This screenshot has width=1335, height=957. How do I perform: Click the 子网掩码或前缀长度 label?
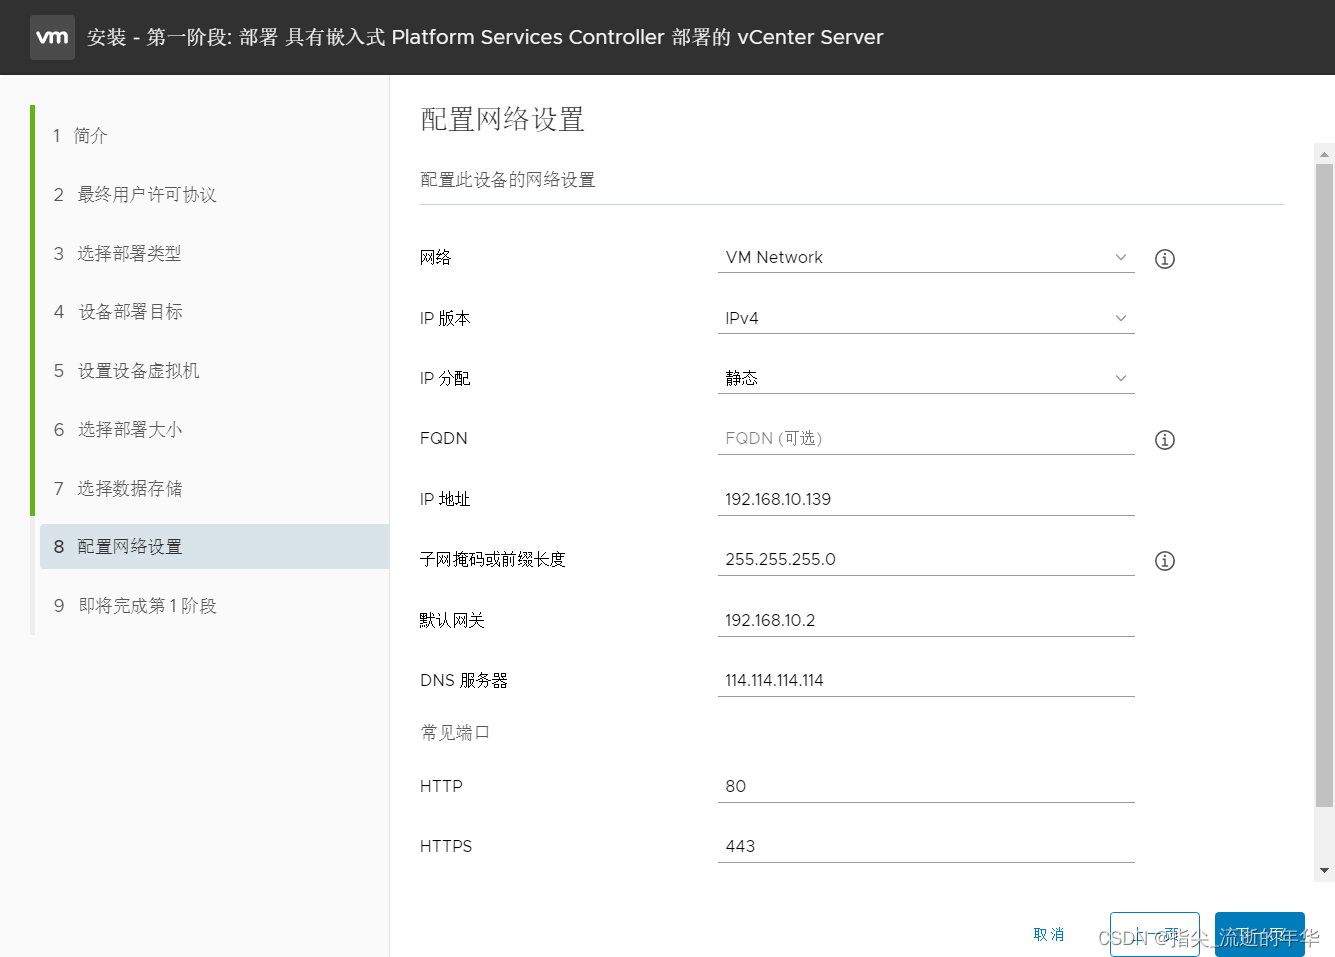click(493, 559)
